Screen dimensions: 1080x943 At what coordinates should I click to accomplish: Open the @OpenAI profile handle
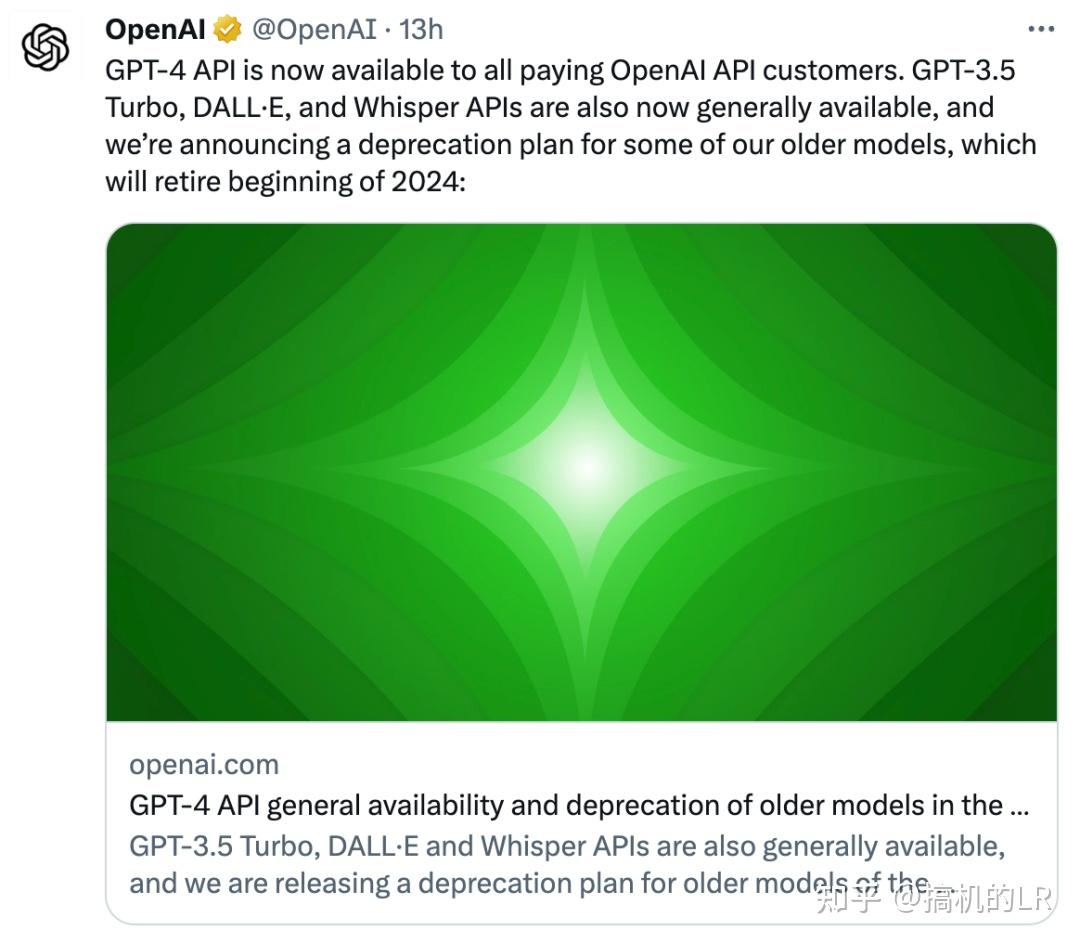(317, 29)
